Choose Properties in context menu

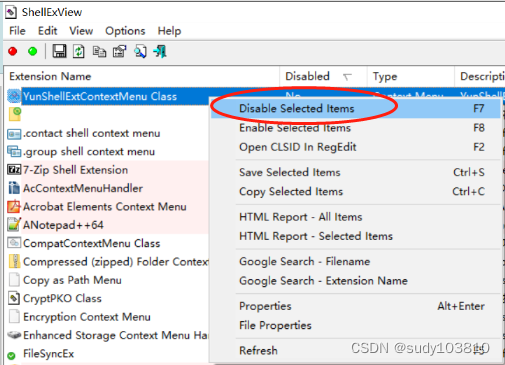click(x=356, y=306)
